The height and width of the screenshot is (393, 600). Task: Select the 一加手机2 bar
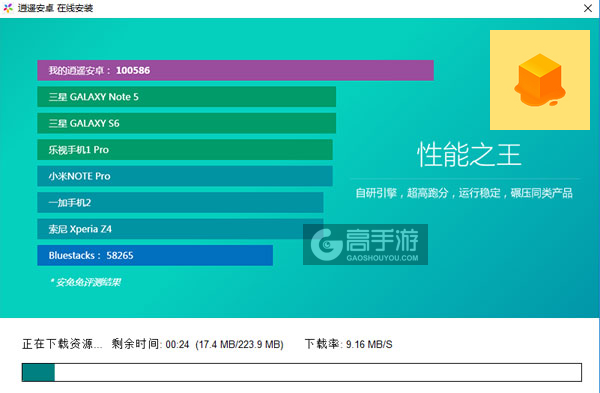point(180,202)
